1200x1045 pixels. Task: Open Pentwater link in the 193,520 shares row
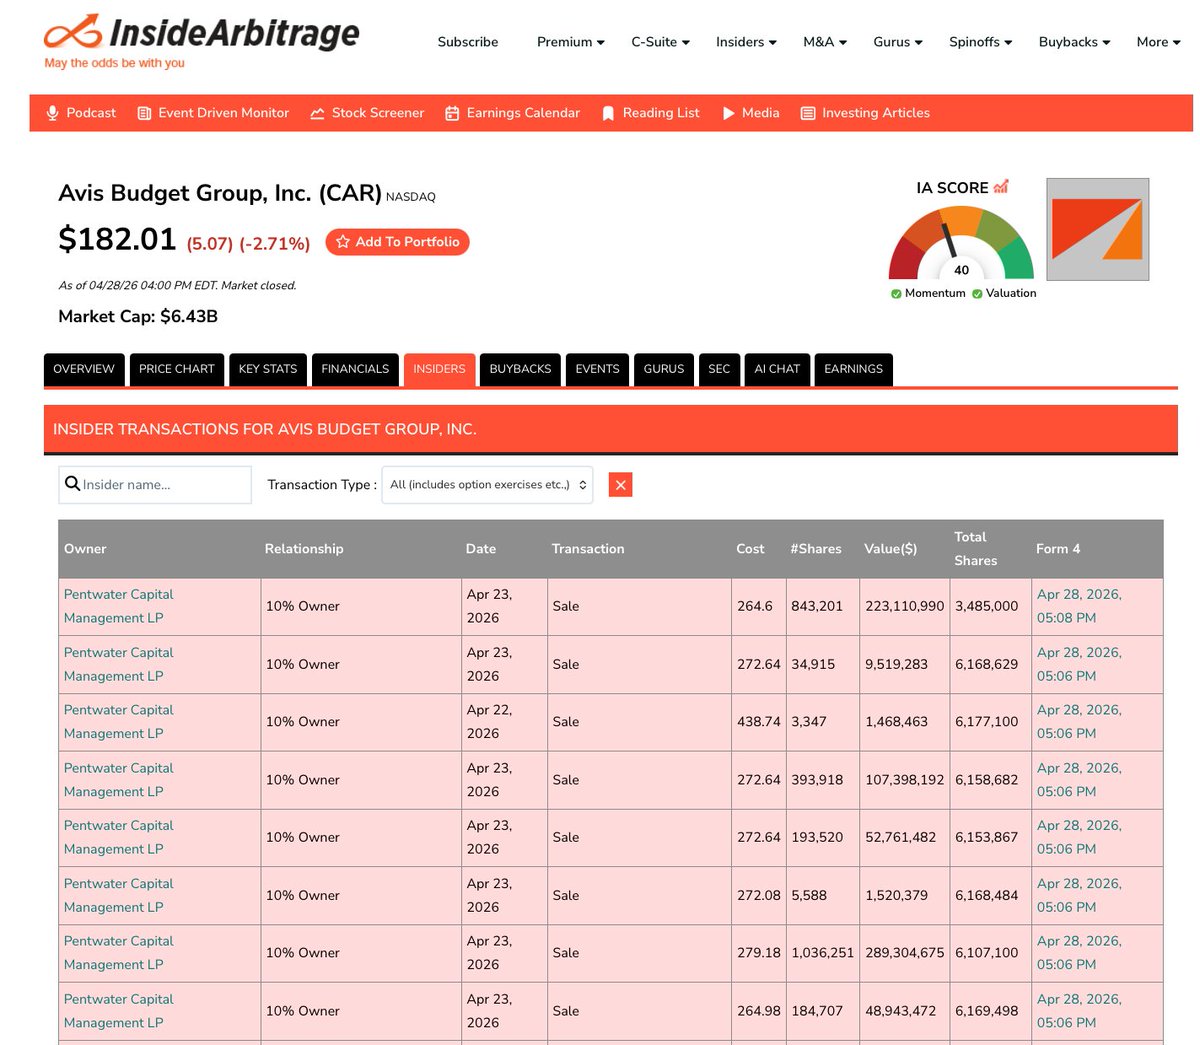point(118,837)
